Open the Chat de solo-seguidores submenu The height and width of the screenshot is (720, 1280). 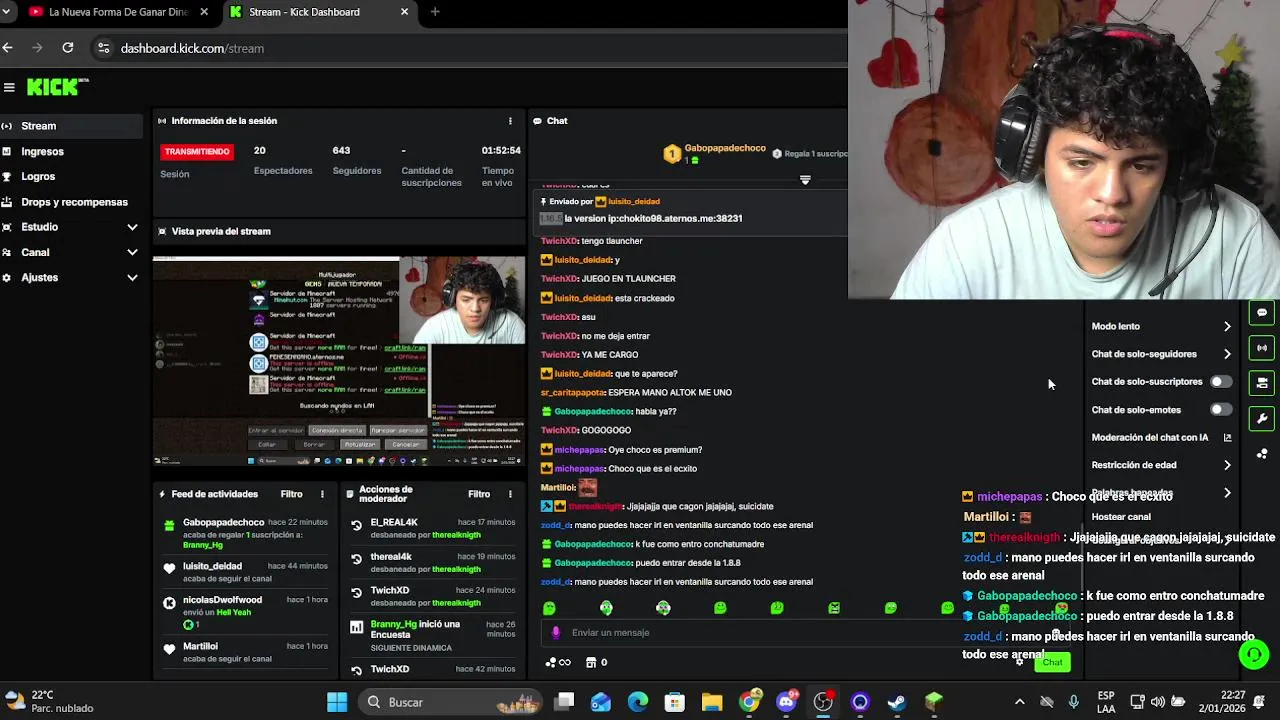[1163, 354]
